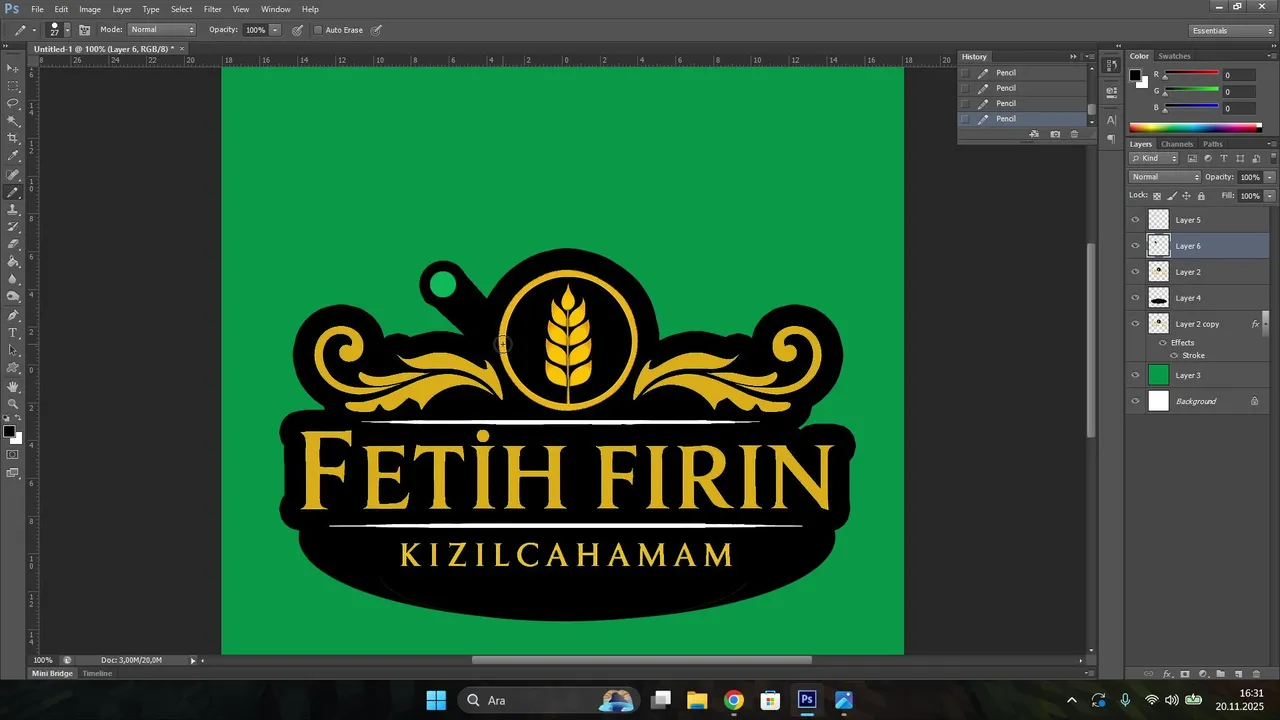The image size is (1280, 720).
Task: Hide Layer 6 visibility eye
Action: pyautogui.click(x=1135, y=246)
